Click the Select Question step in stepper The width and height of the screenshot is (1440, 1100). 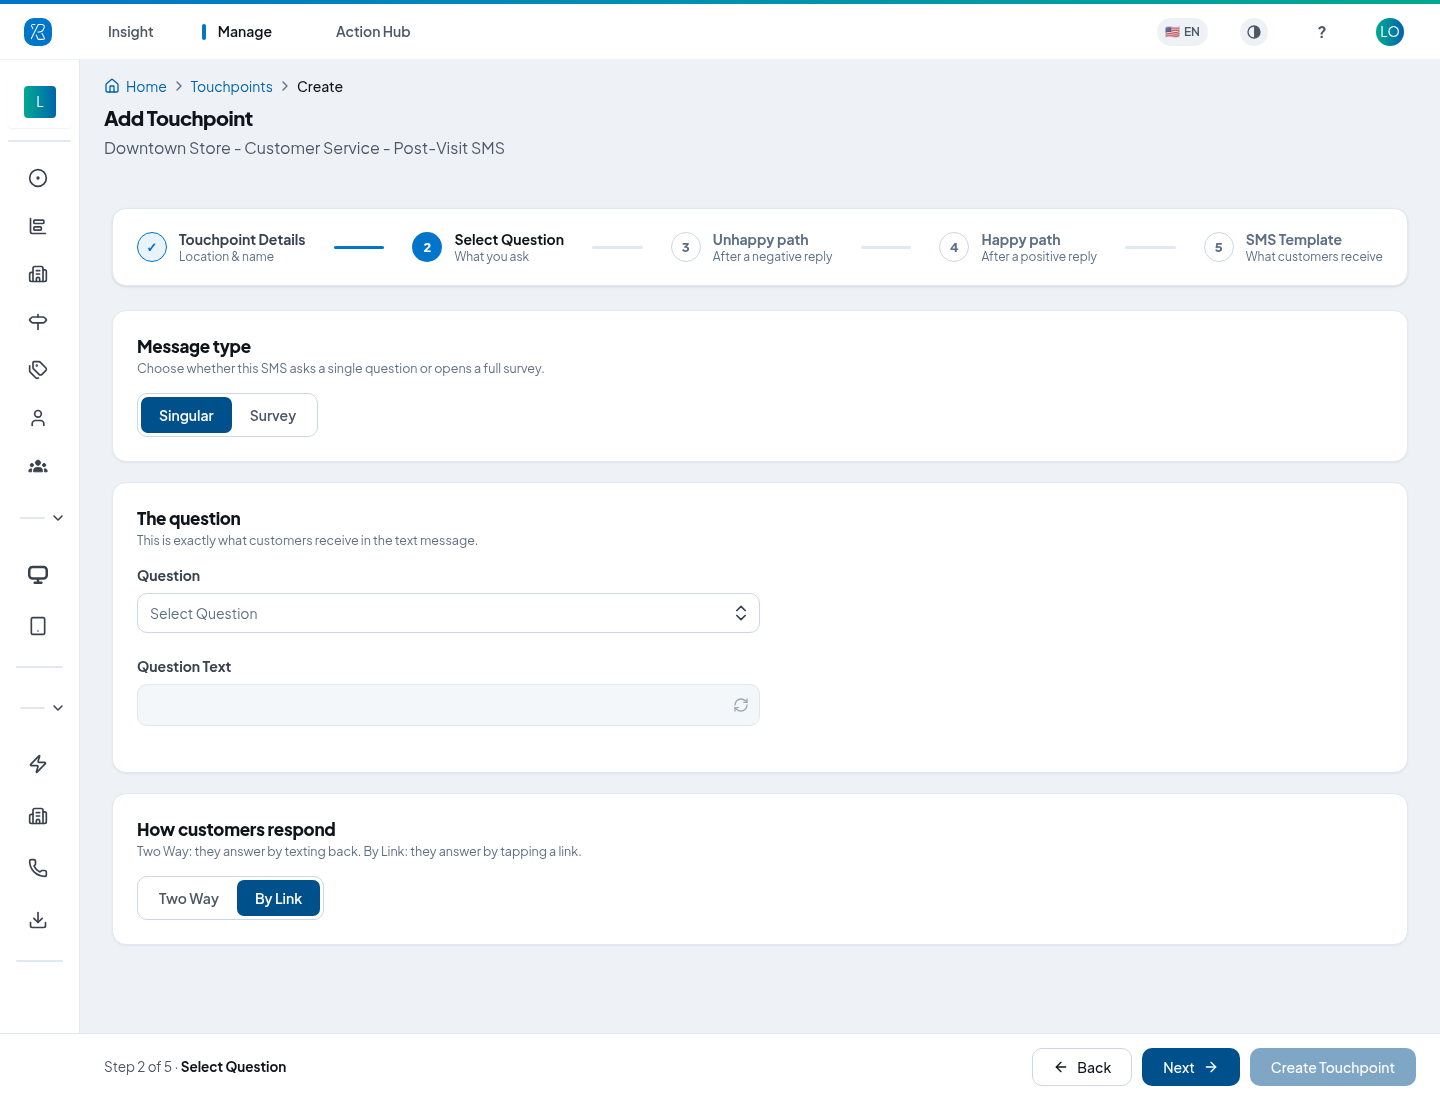pyautogui.click(x=488, y=247)
